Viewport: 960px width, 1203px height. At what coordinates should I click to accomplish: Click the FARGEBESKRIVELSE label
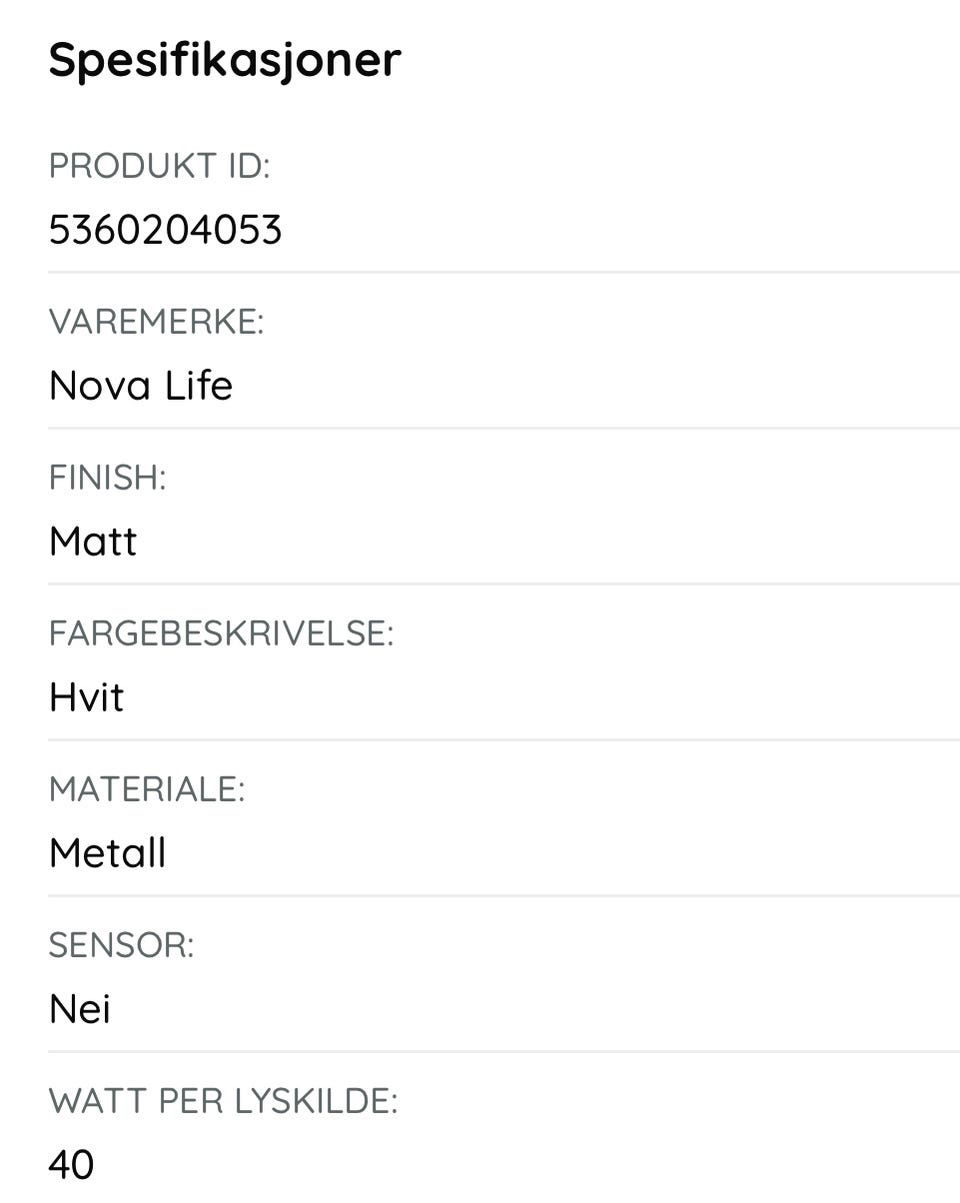[221, 634]
